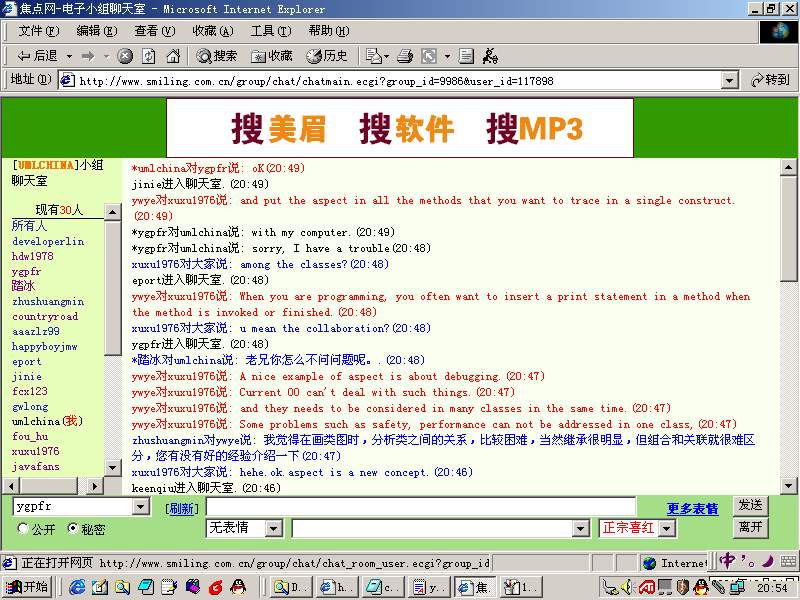Open the forward button history dropdown arrow
This screenshot has width=800, height=600.
click(x=106, y=56)
